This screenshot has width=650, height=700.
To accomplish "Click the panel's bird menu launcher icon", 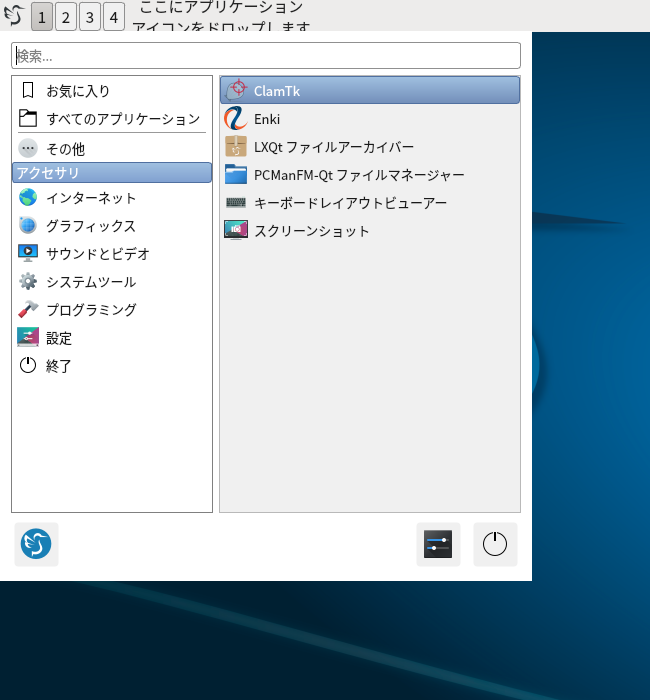I will point(14,15).
